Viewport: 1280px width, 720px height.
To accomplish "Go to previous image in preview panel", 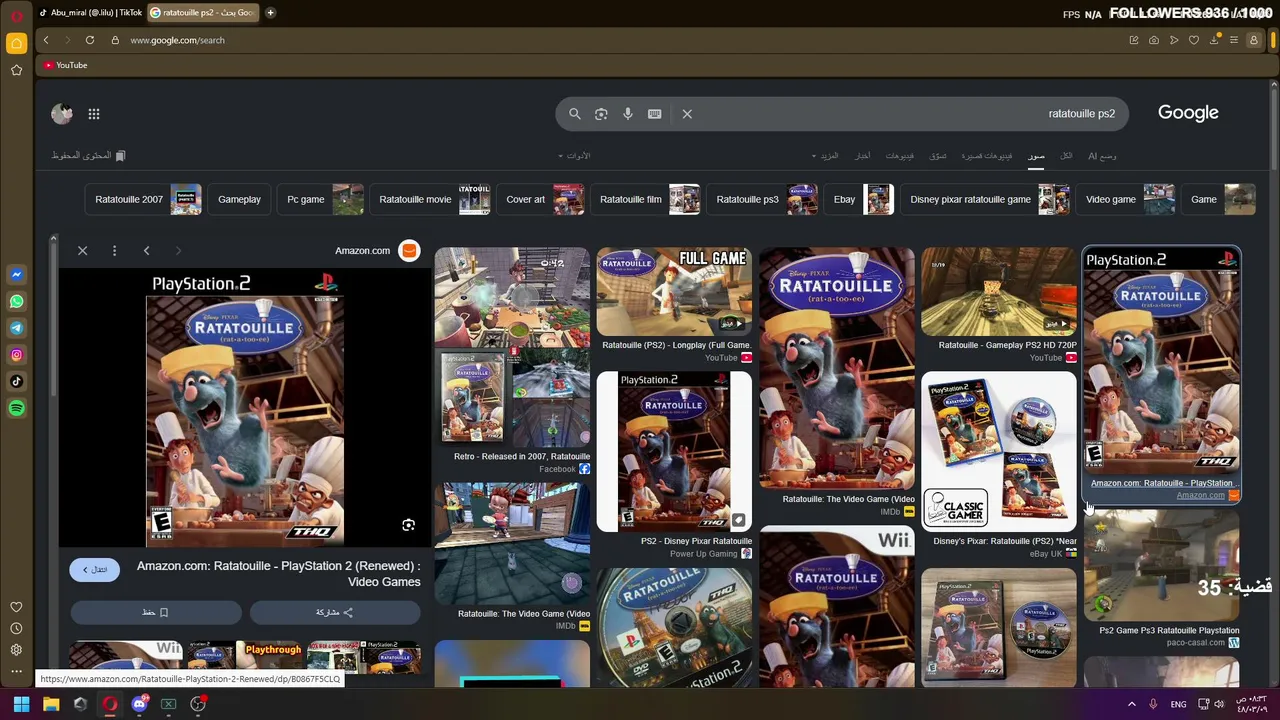I will [x=146, y=251].
